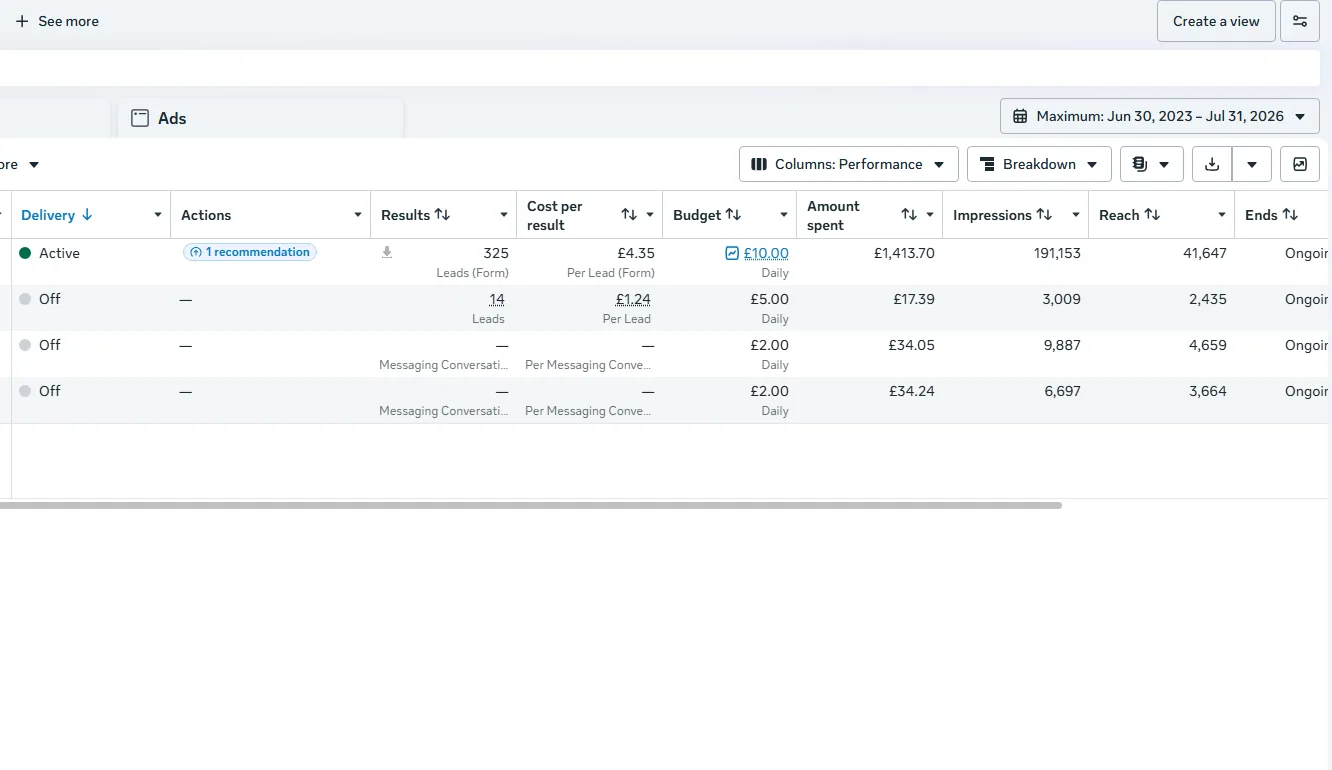Screen dimensions: 1332x770
Task: Open the 1 recommendation badge
Action: click(250, 252)
